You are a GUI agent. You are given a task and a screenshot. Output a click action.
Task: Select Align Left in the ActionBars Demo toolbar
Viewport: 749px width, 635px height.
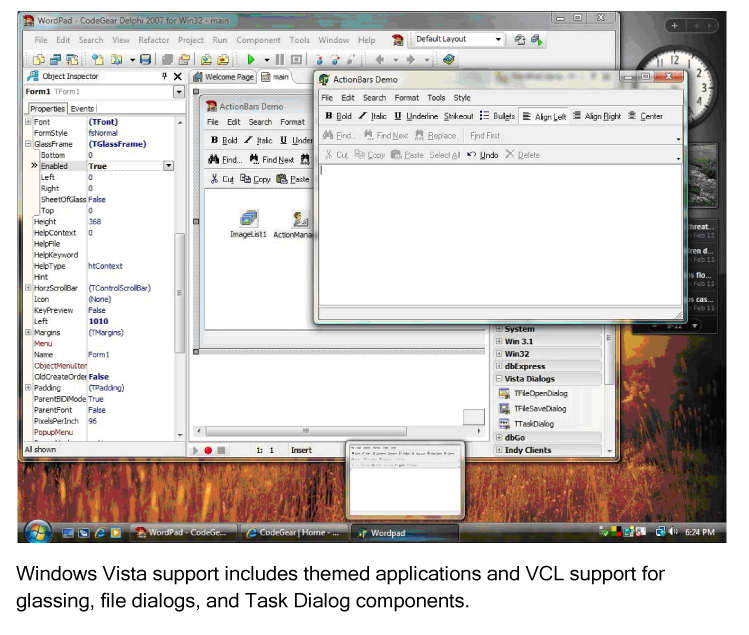544,117
